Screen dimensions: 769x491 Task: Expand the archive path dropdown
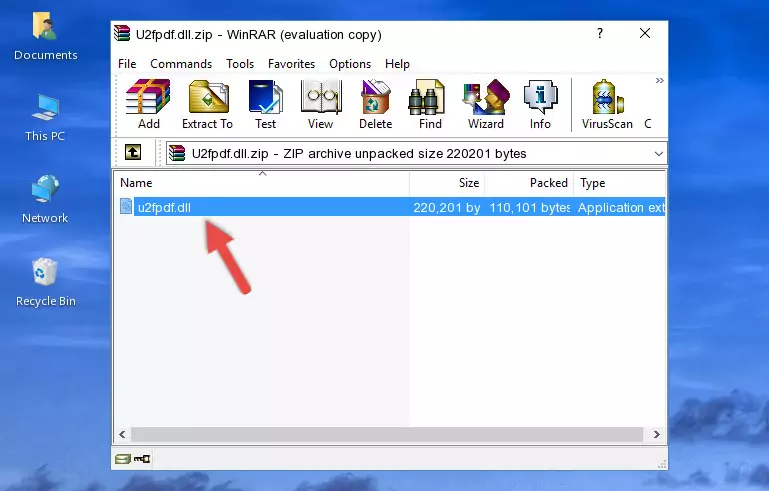[659, 154]
